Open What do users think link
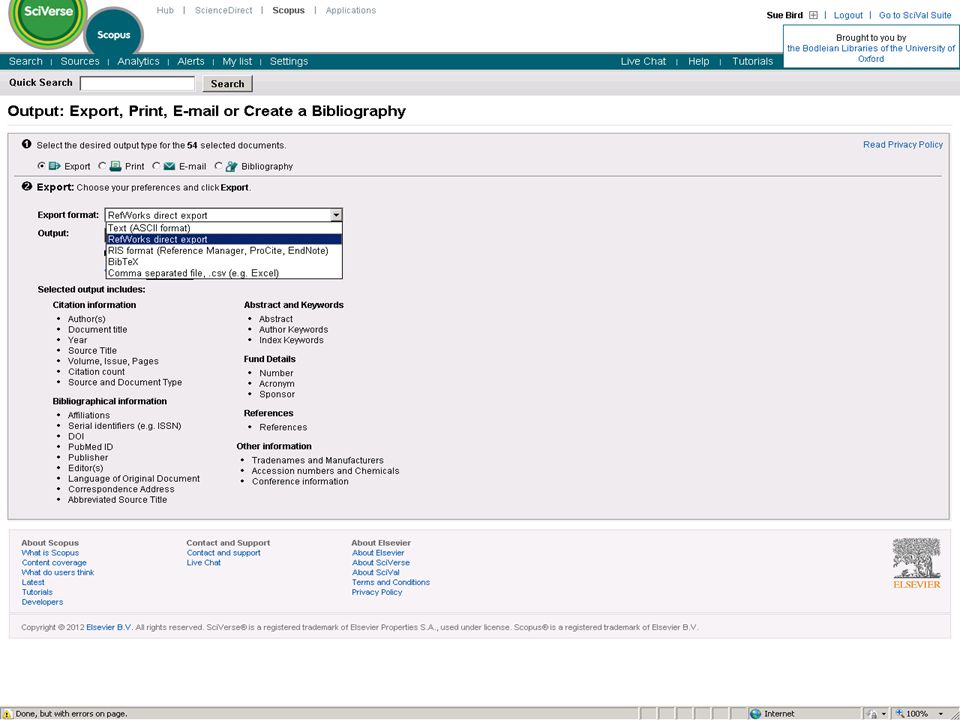960x720 pixels. 58,572
